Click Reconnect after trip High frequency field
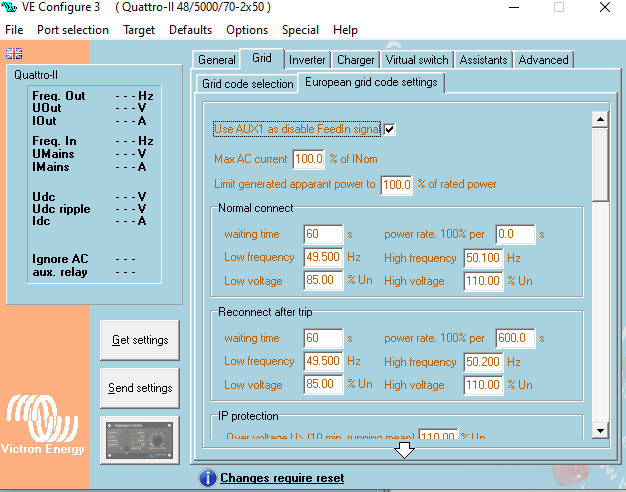626x492 pixels. pos(483,362)
